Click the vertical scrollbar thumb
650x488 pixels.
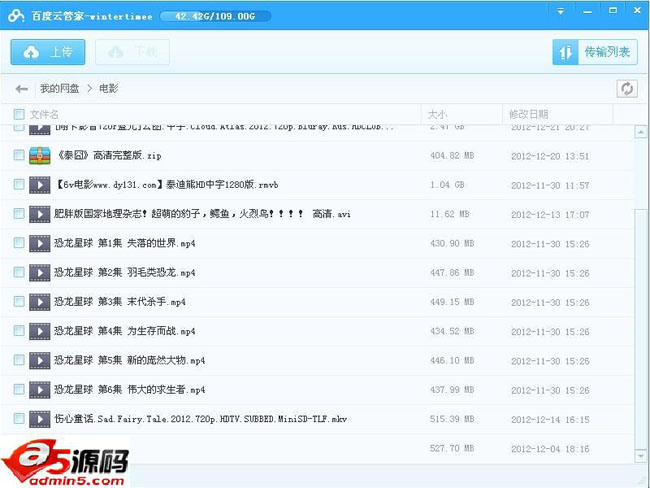641,328
